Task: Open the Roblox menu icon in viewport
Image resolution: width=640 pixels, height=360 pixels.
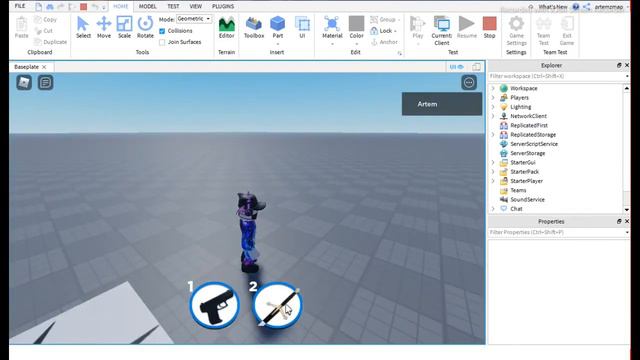Action: 24,82
